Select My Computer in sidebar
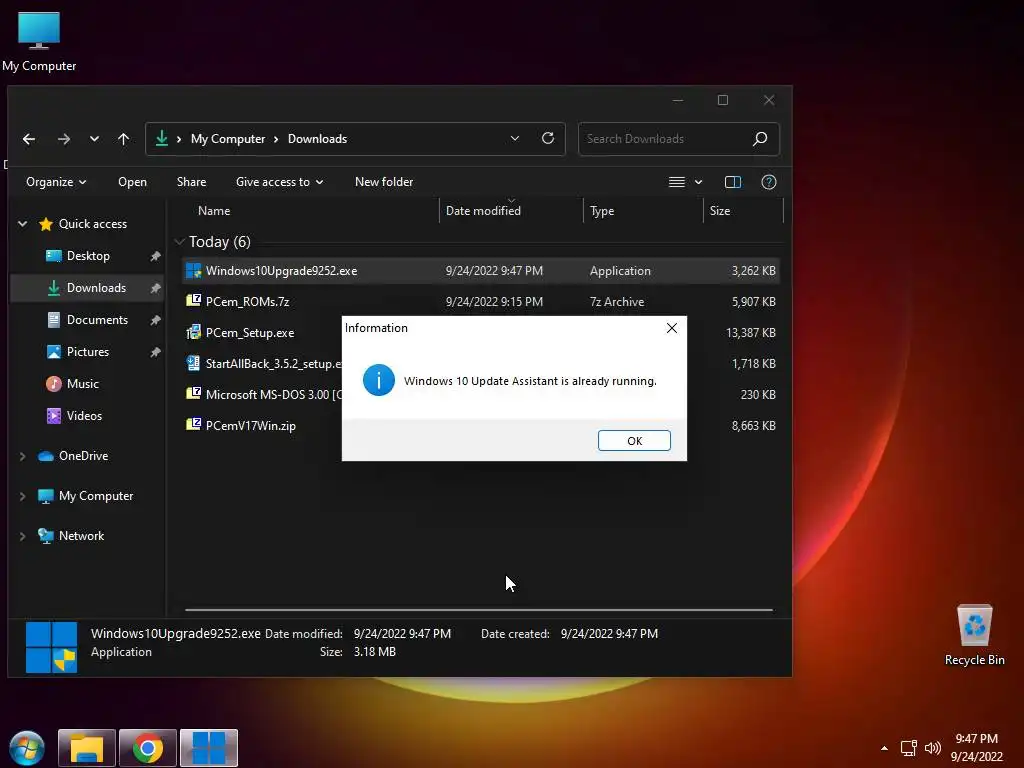The width and height of the screenshot is (1024, 768). pos(95,496)
